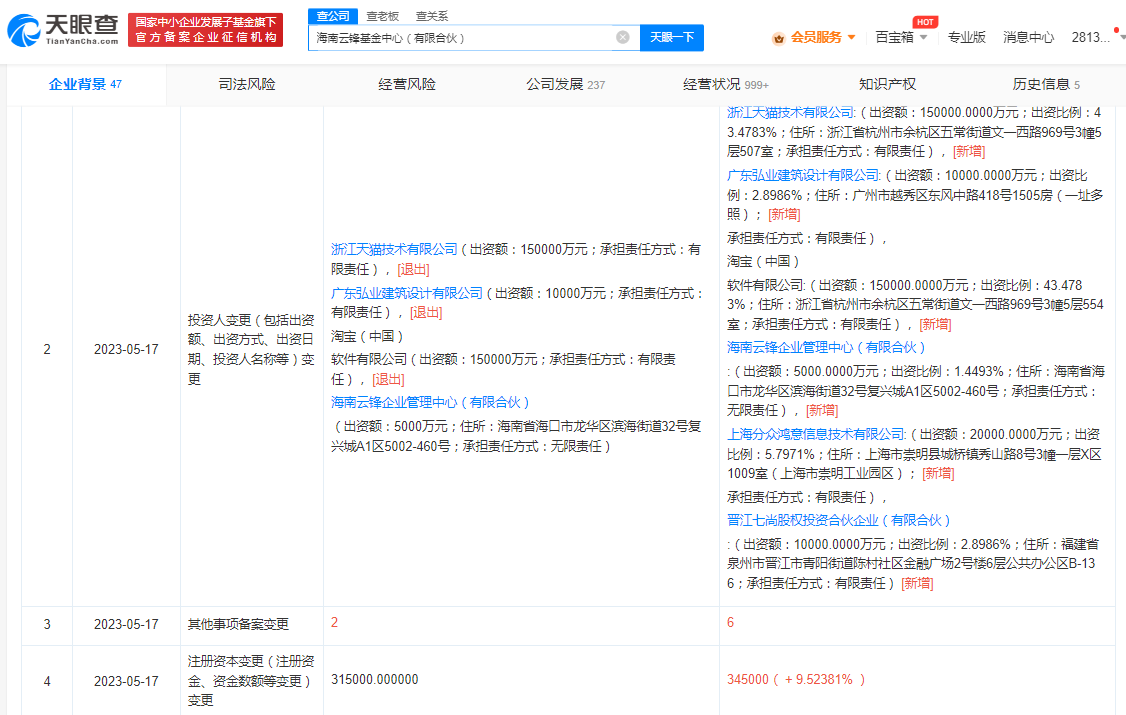Viewport: 1126px width, 715px height.
Task: Click the 2023-05-17 date in row 2
Action: click(126, 350)
